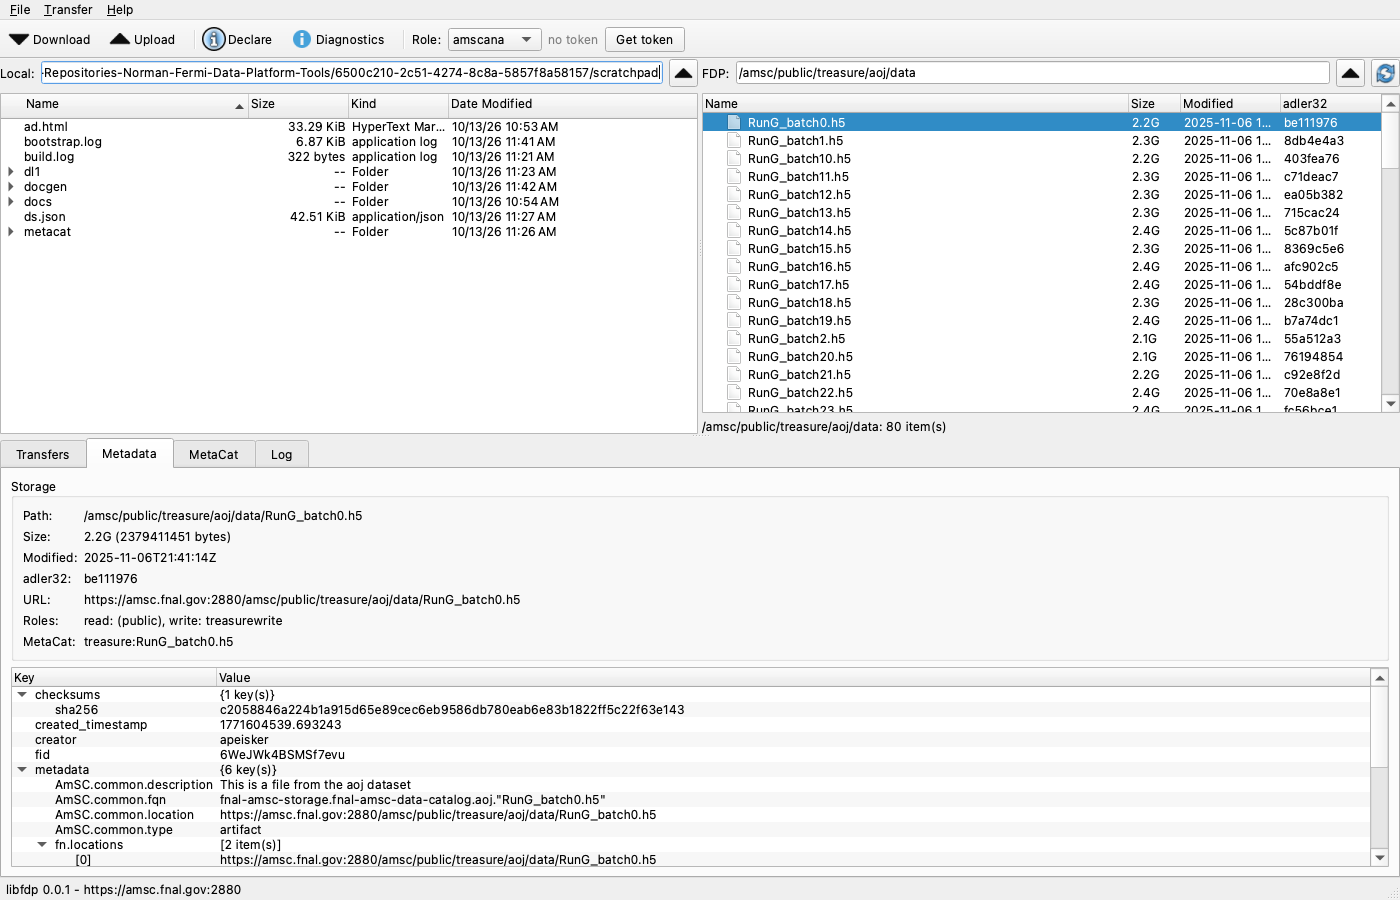Viewport: 1400px width, 900px height.
Task: Click the Declare info icon
Action: click(213, 40)
